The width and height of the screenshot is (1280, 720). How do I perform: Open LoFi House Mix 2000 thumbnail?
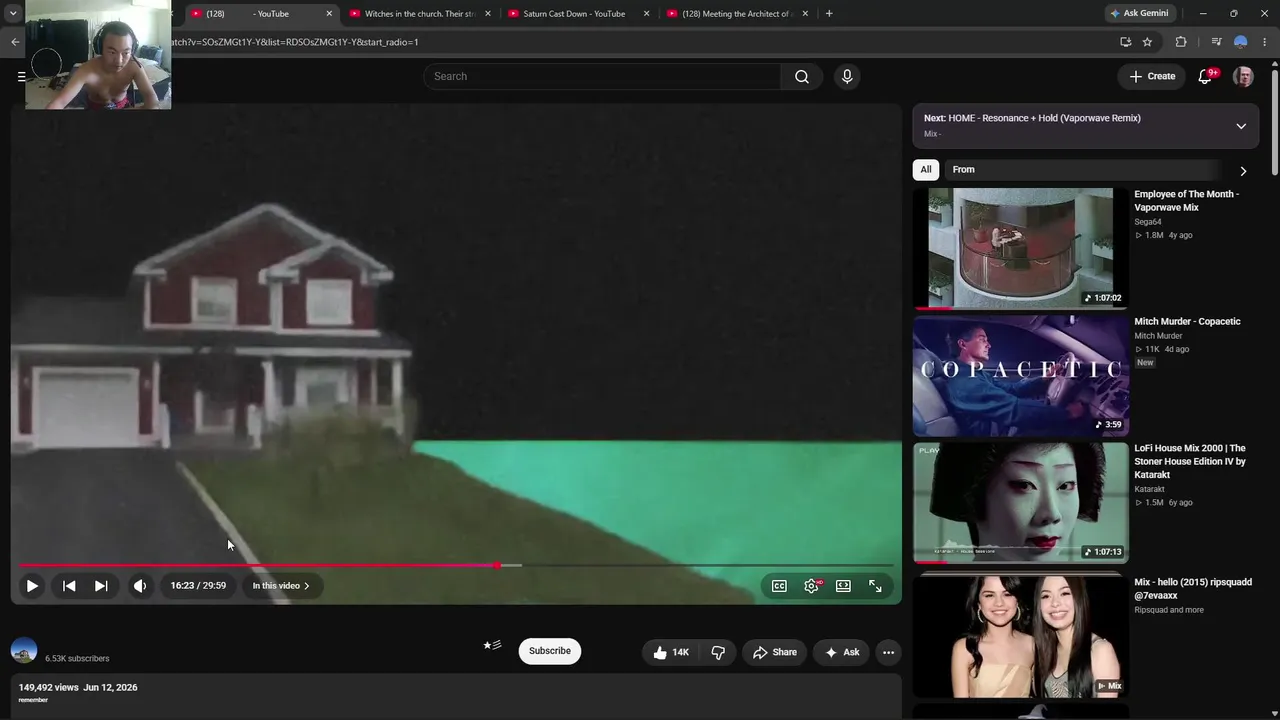[x=1020, y=503]
